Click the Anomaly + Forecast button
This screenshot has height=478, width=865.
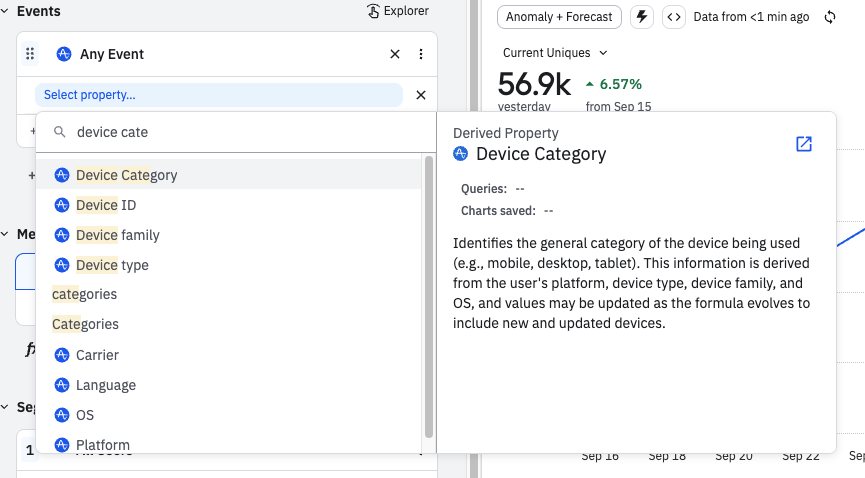coord(560,17)
